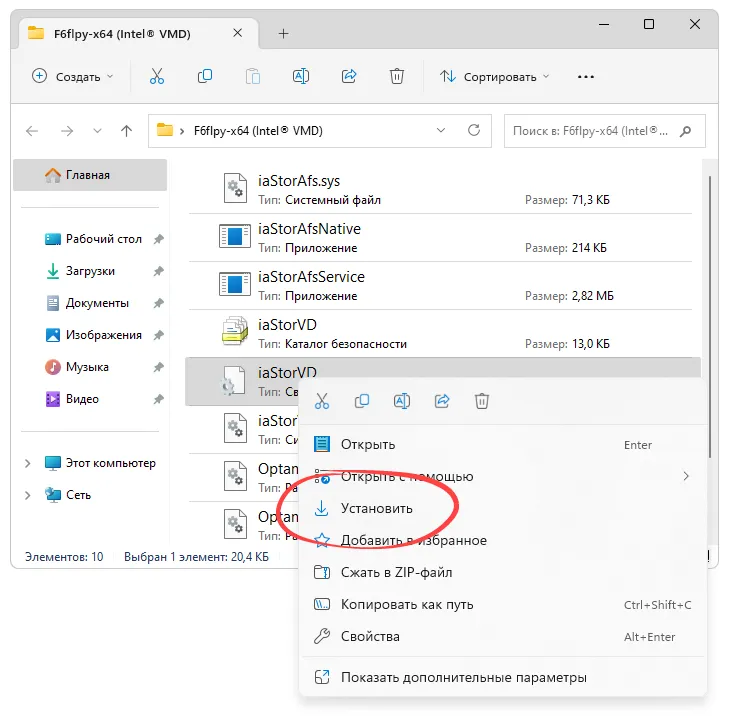Open Загрузки in the sidebar
This screenshot has height=716, width=735.
click(81, 271)
